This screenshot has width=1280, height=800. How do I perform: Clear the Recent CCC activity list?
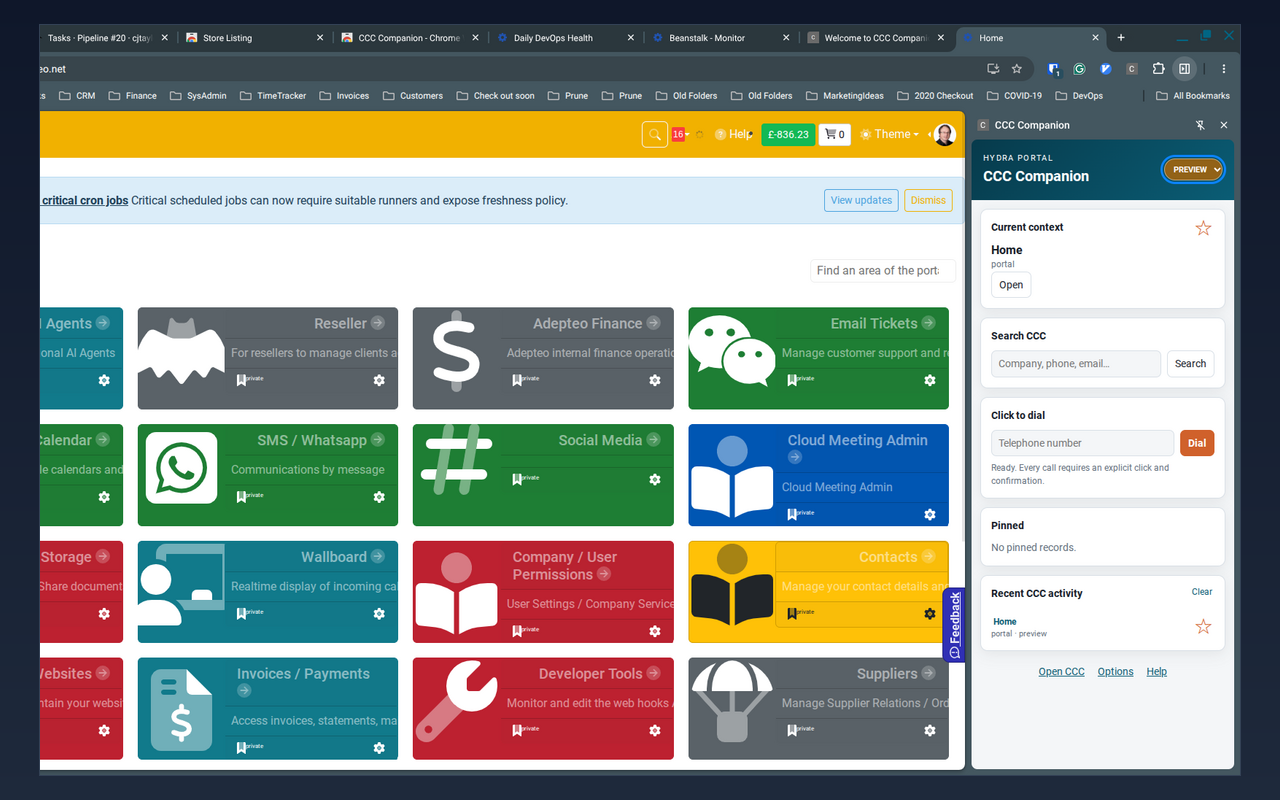coord(1202,592)
